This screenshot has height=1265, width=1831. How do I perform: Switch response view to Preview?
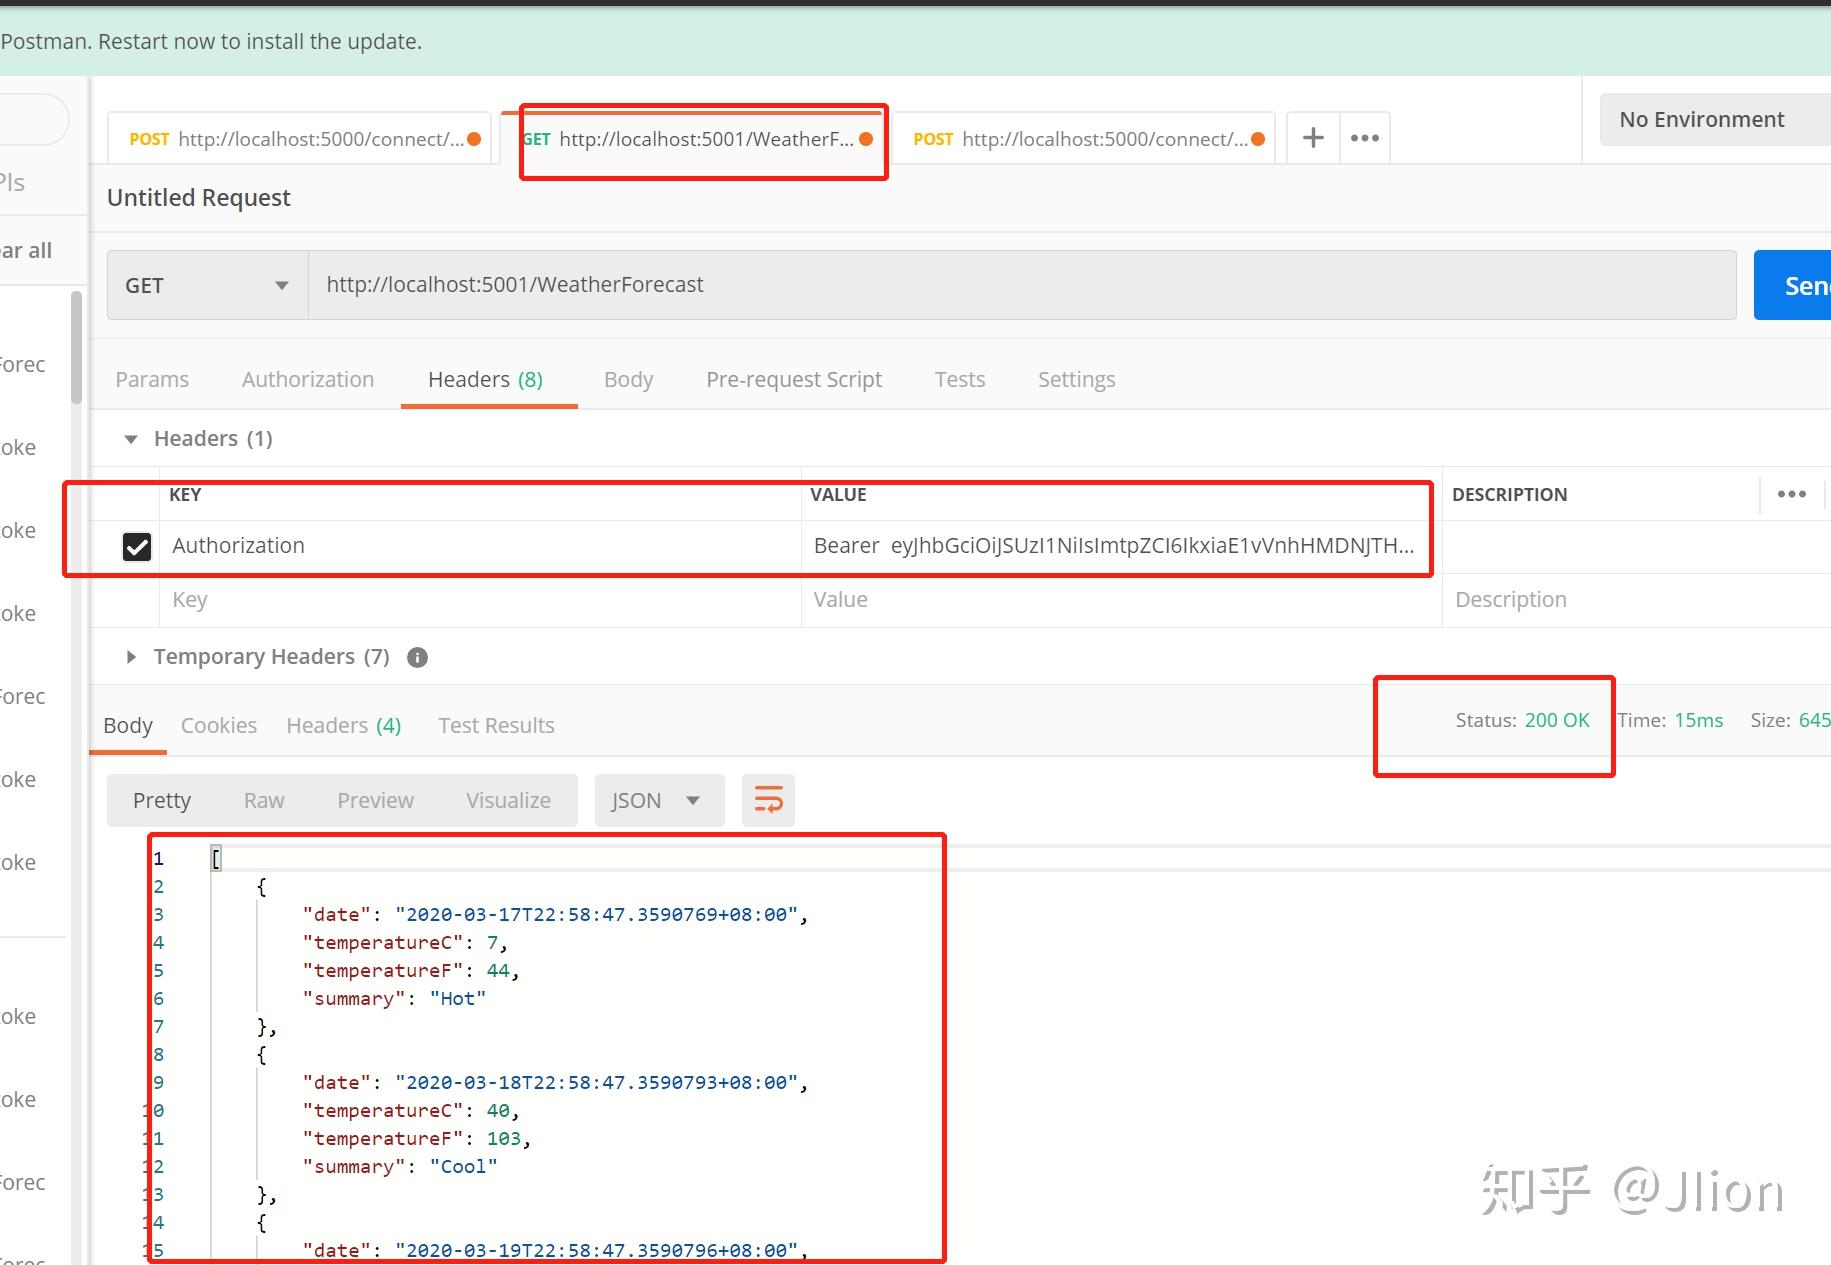tap(375, 800)
